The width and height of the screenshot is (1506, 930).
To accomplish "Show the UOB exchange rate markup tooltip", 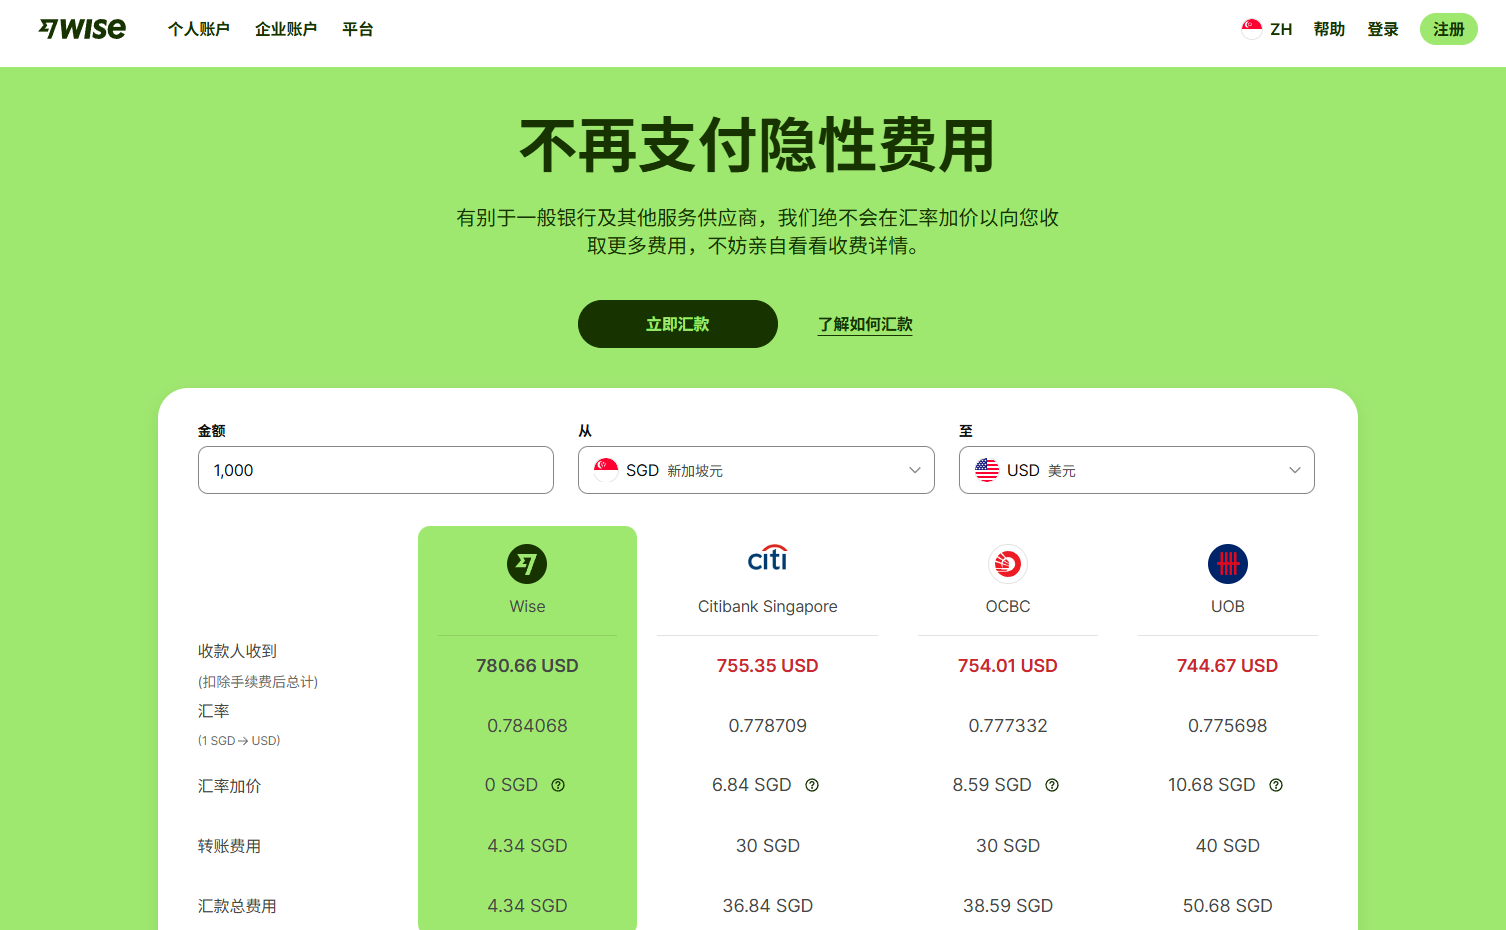I will click(x=1275, y=785).
